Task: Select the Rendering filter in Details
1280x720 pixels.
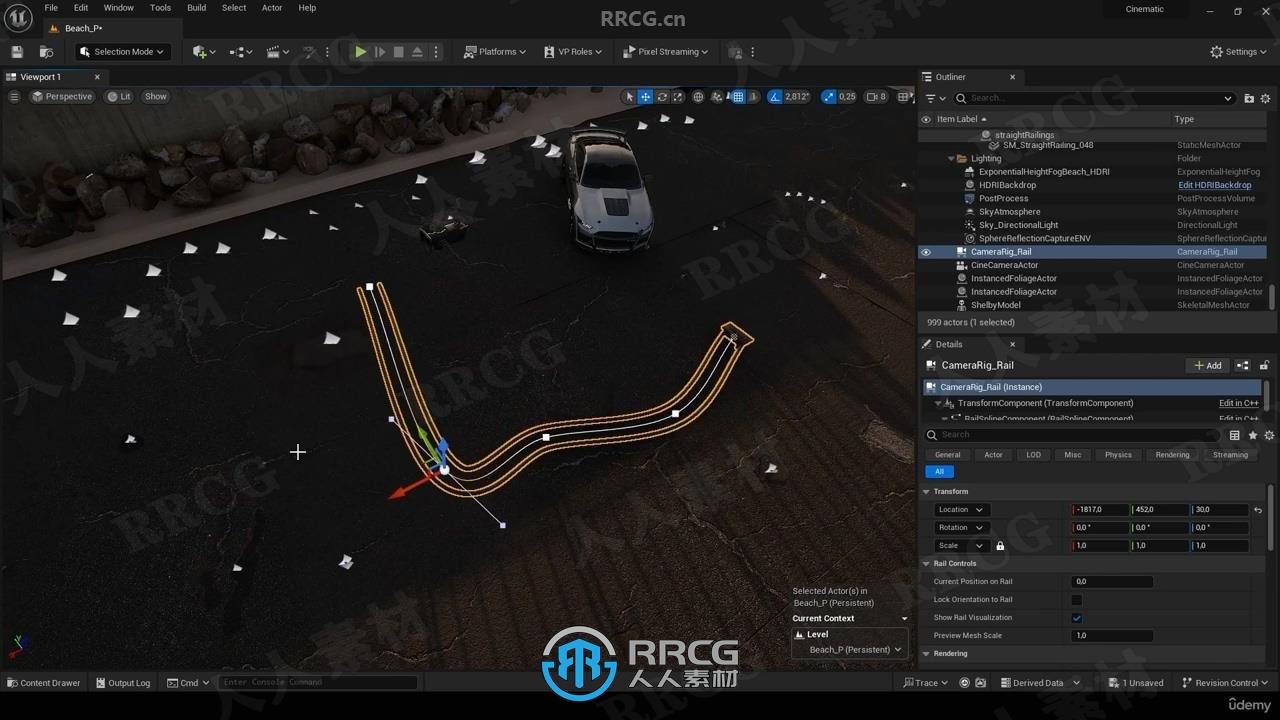Action: click(x=1172, y=455)
